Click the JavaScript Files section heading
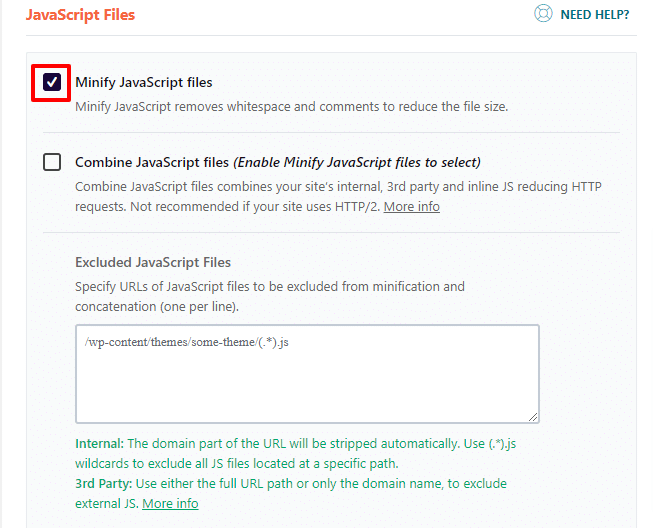This screenshot has height=528, width=653. [x=80, y=15]
